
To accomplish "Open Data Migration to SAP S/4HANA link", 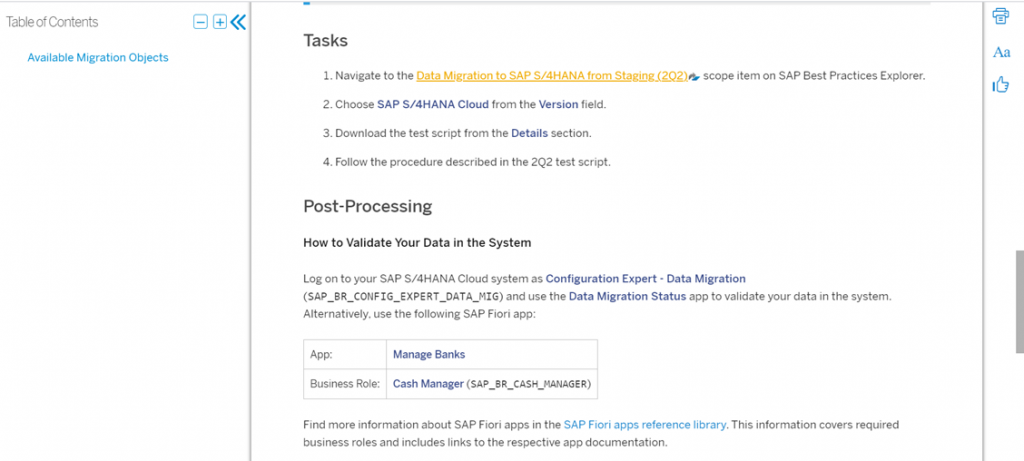I will 552,76.
